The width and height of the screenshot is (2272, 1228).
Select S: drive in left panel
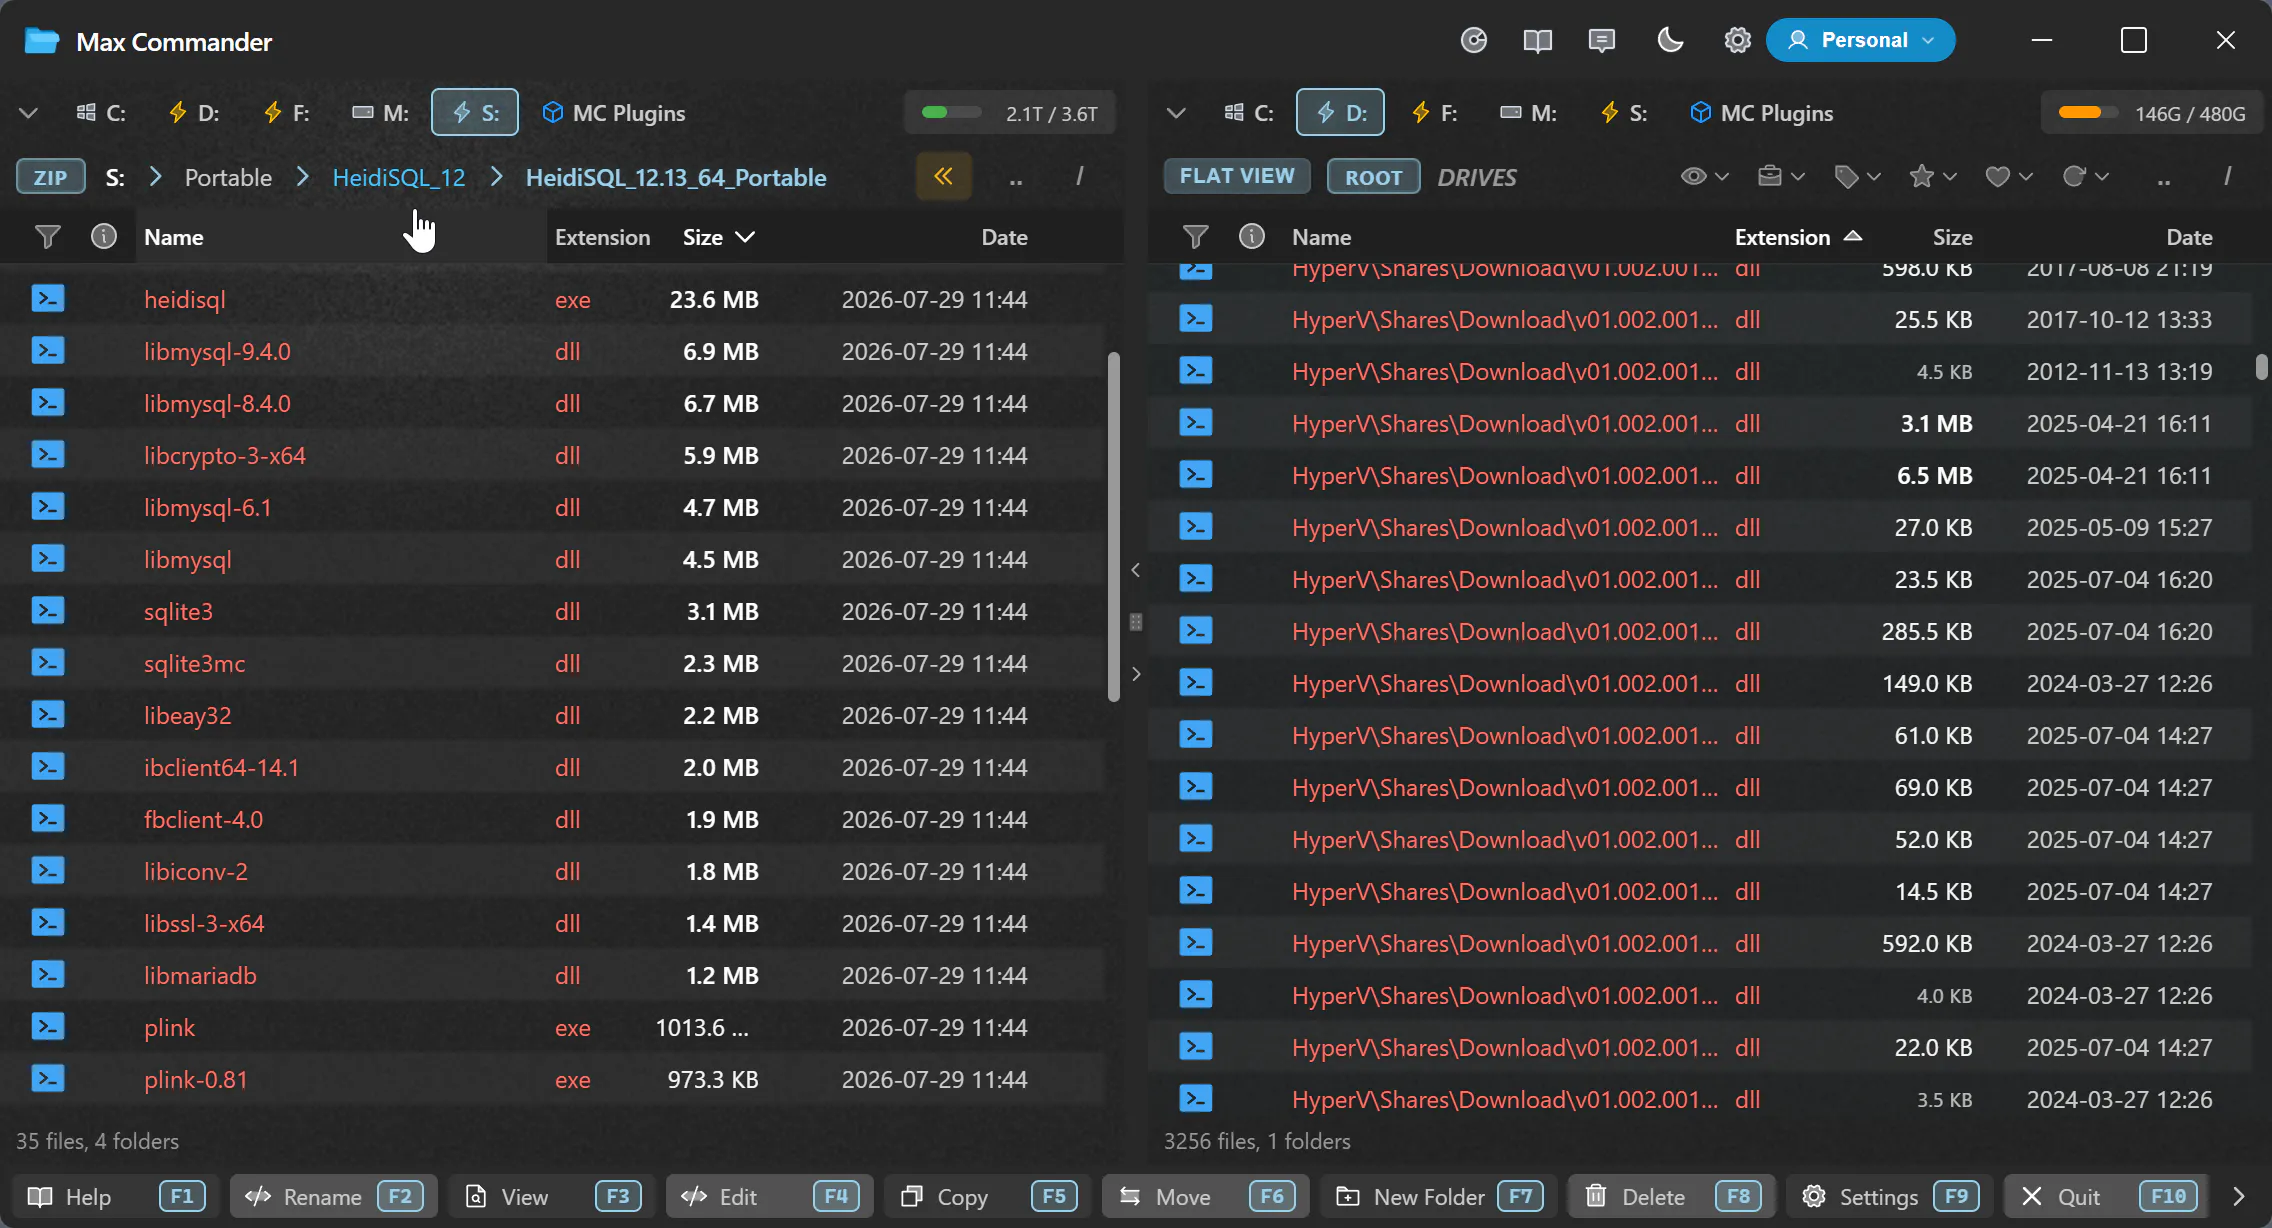tap(475, 113)
